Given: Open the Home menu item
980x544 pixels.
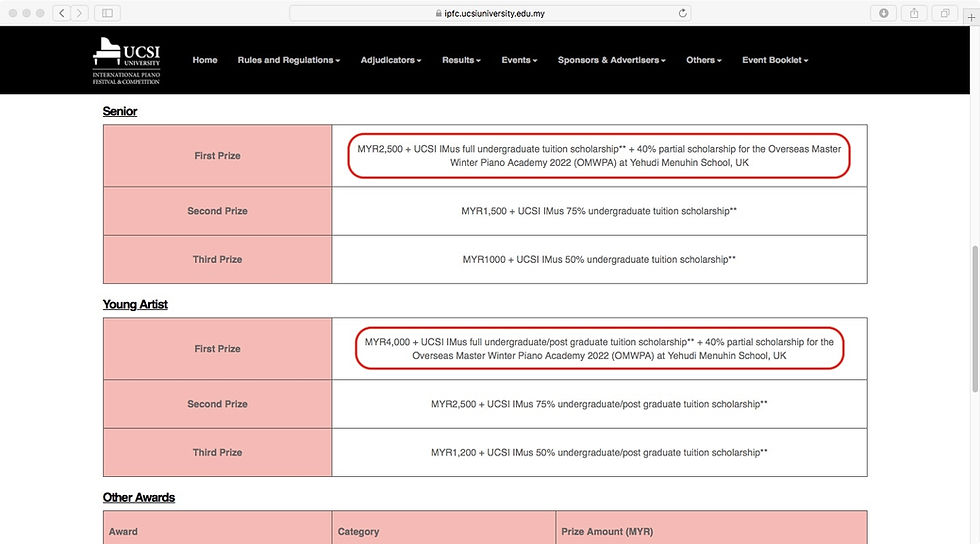Looking at the screenshot, I should (x=205, y=60).
